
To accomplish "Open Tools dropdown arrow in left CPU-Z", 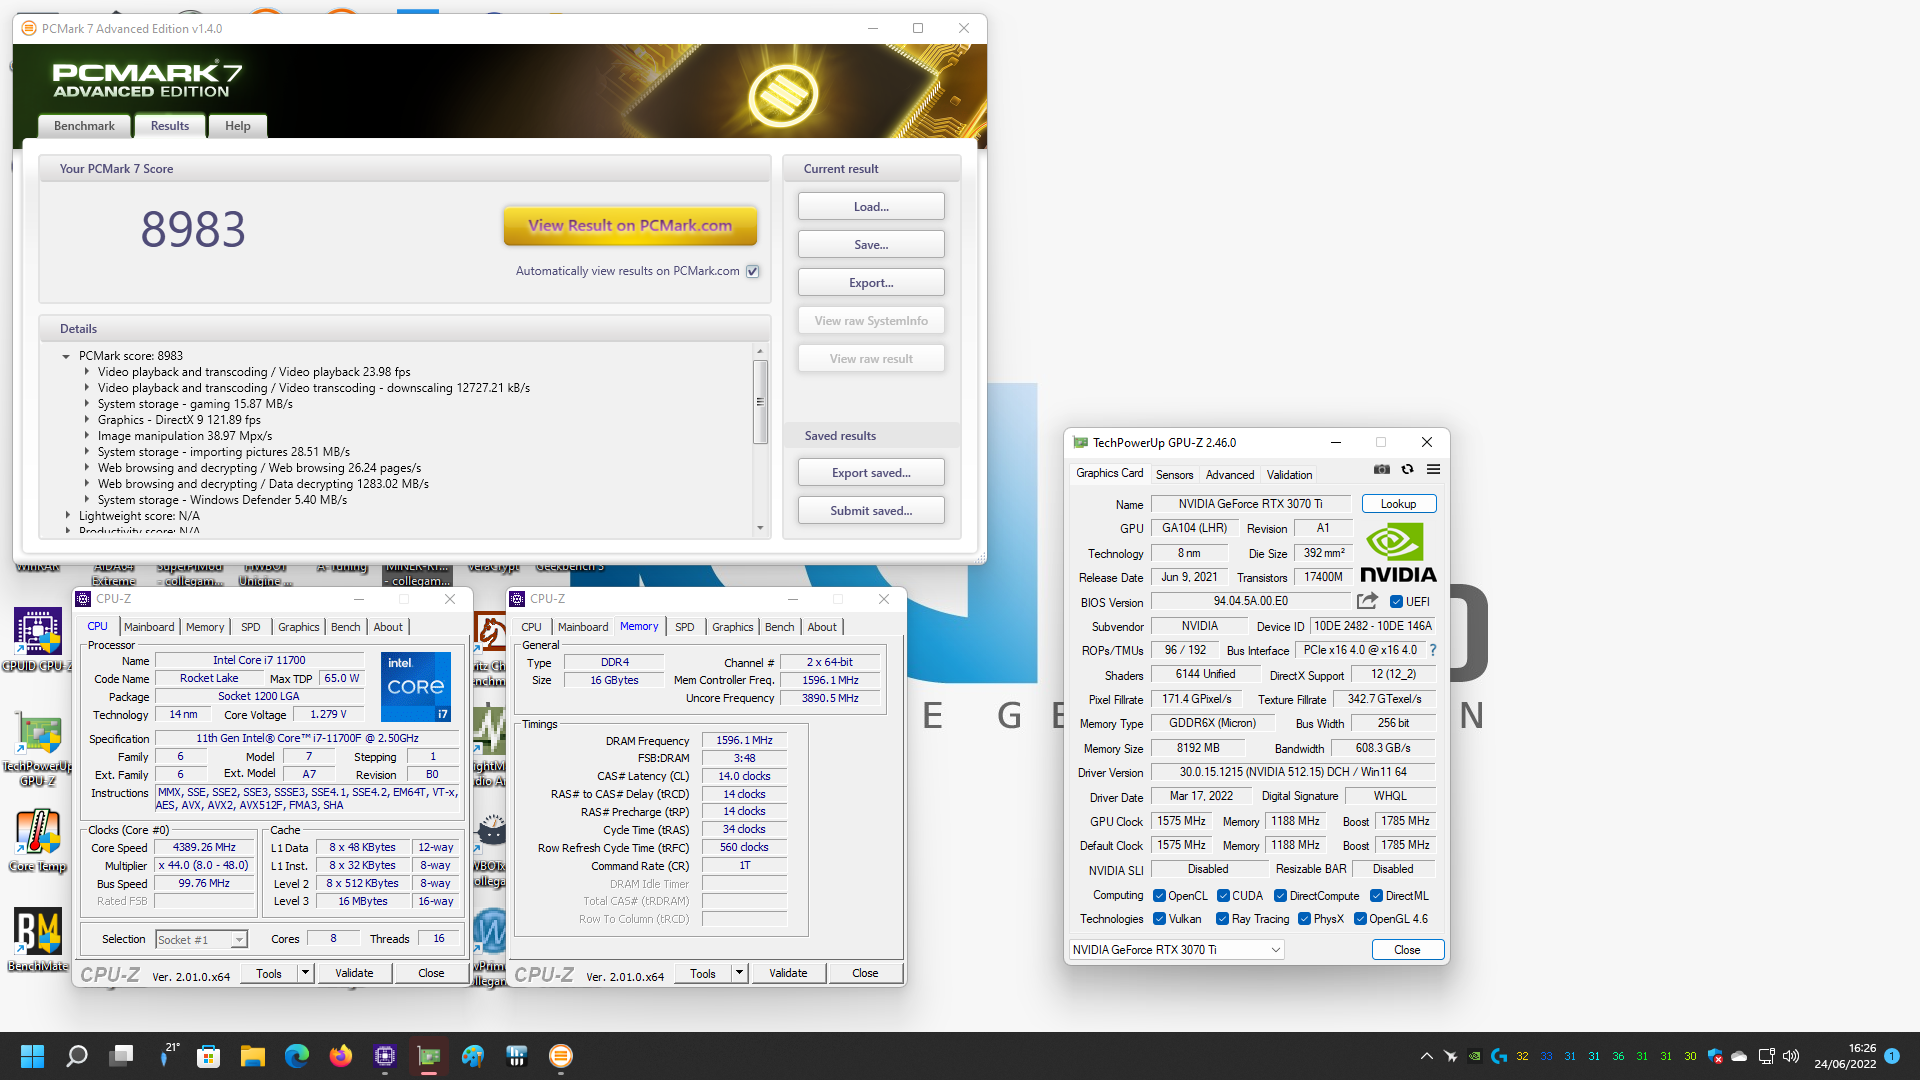I will (x=305, y=973).
